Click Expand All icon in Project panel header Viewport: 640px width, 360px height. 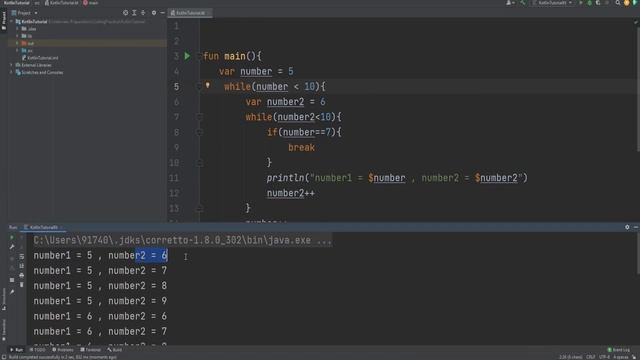pyautogui.click(x=134, y=13)
